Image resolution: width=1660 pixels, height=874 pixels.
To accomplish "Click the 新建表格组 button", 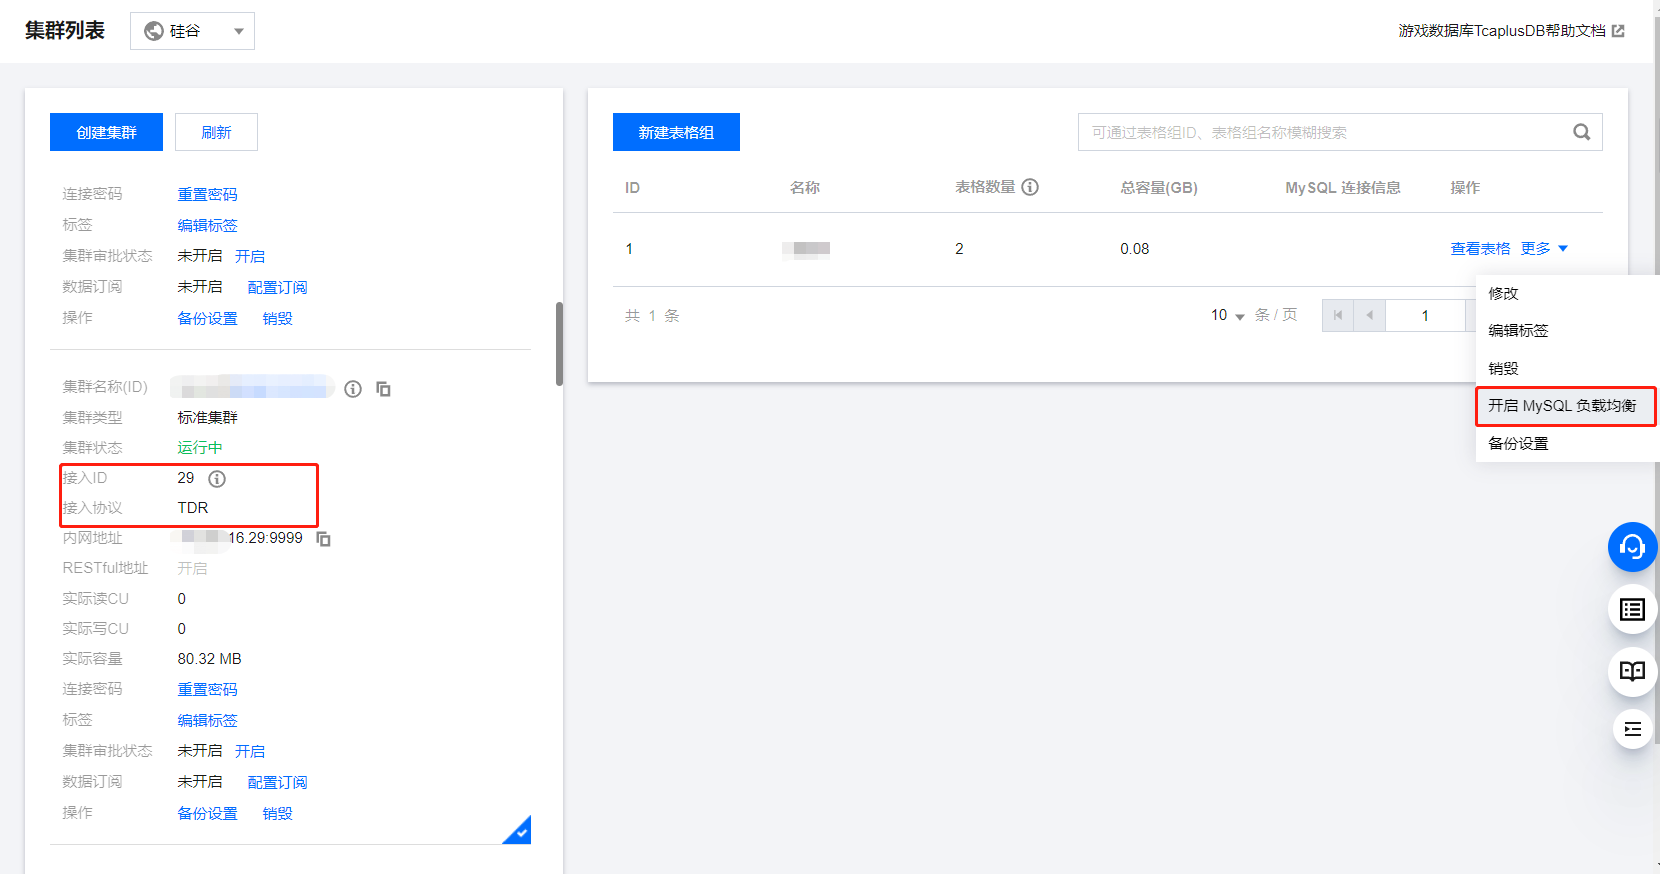I will coord(676,132).
